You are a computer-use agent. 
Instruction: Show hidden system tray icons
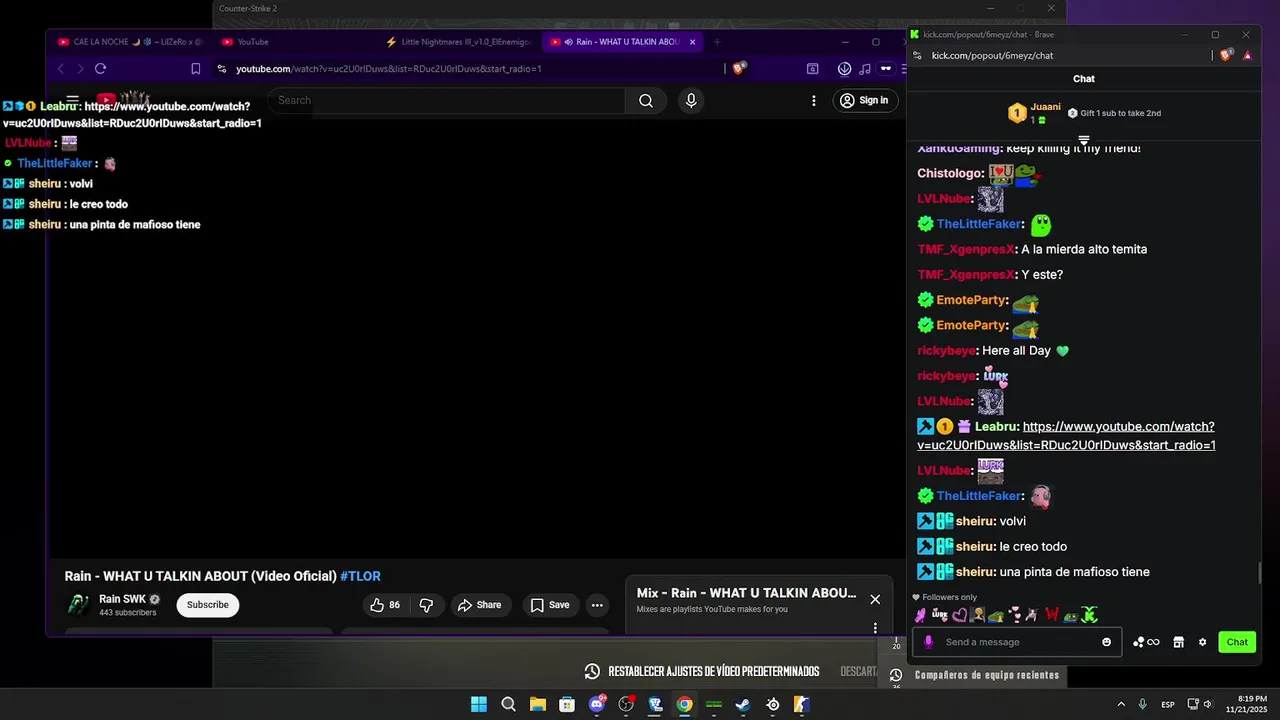click(1120, 704)
